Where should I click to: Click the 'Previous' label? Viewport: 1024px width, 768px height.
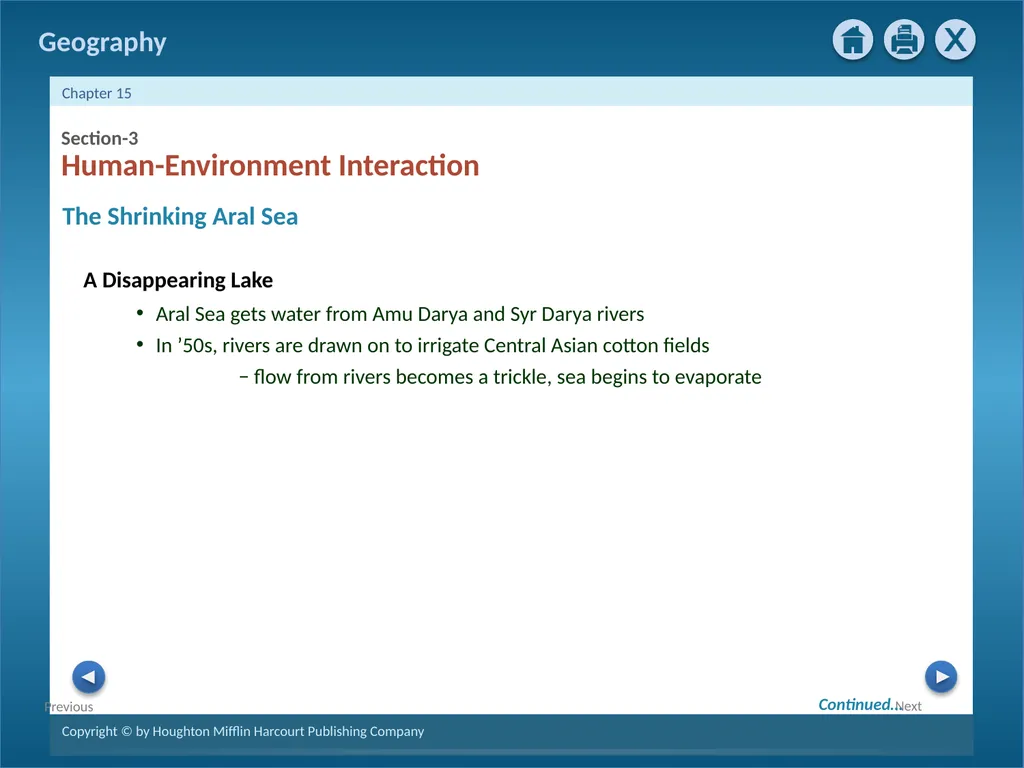[69, 707]
